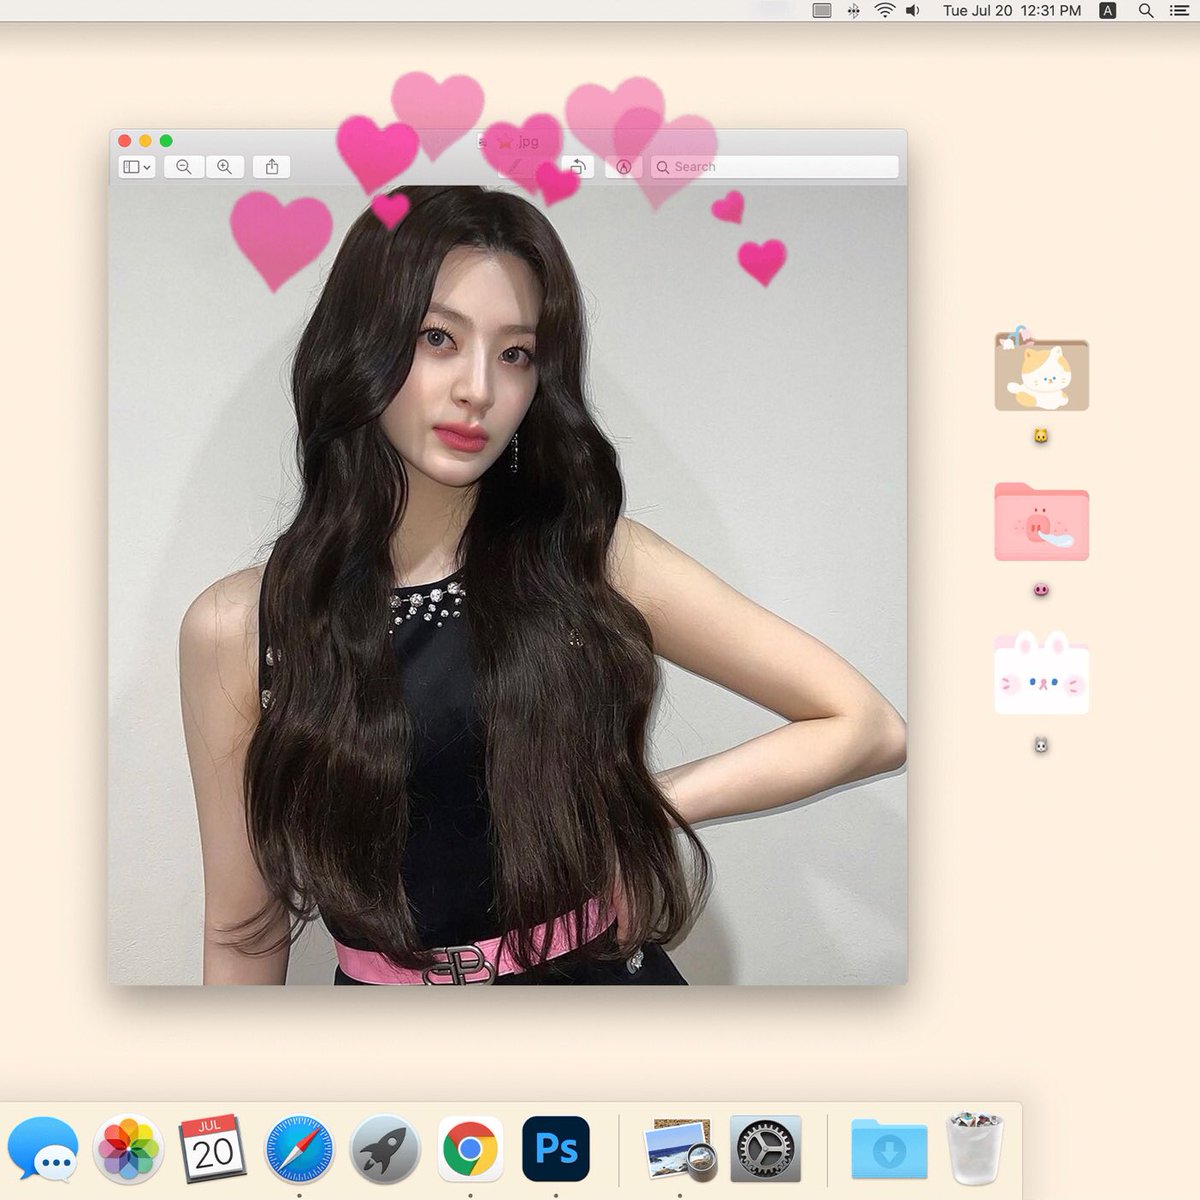This screenshot has height=1200, width=1200.
Task: Open Launchpad from the Dock
Action: point(383,1150)
